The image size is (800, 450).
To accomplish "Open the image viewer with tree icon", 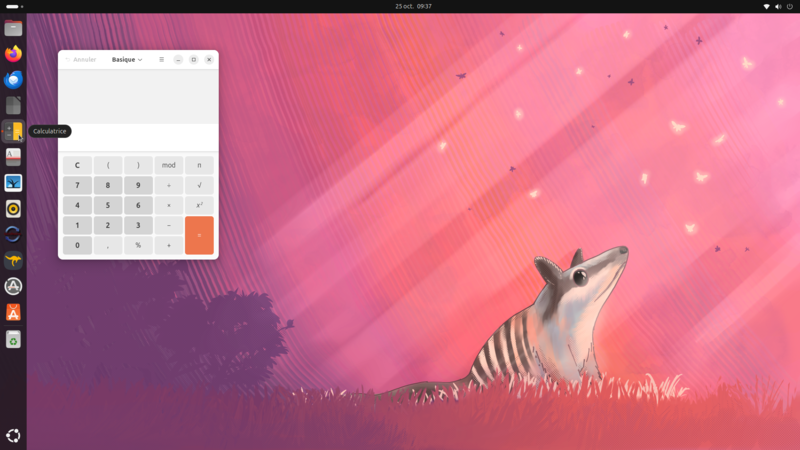I will 13,183.
